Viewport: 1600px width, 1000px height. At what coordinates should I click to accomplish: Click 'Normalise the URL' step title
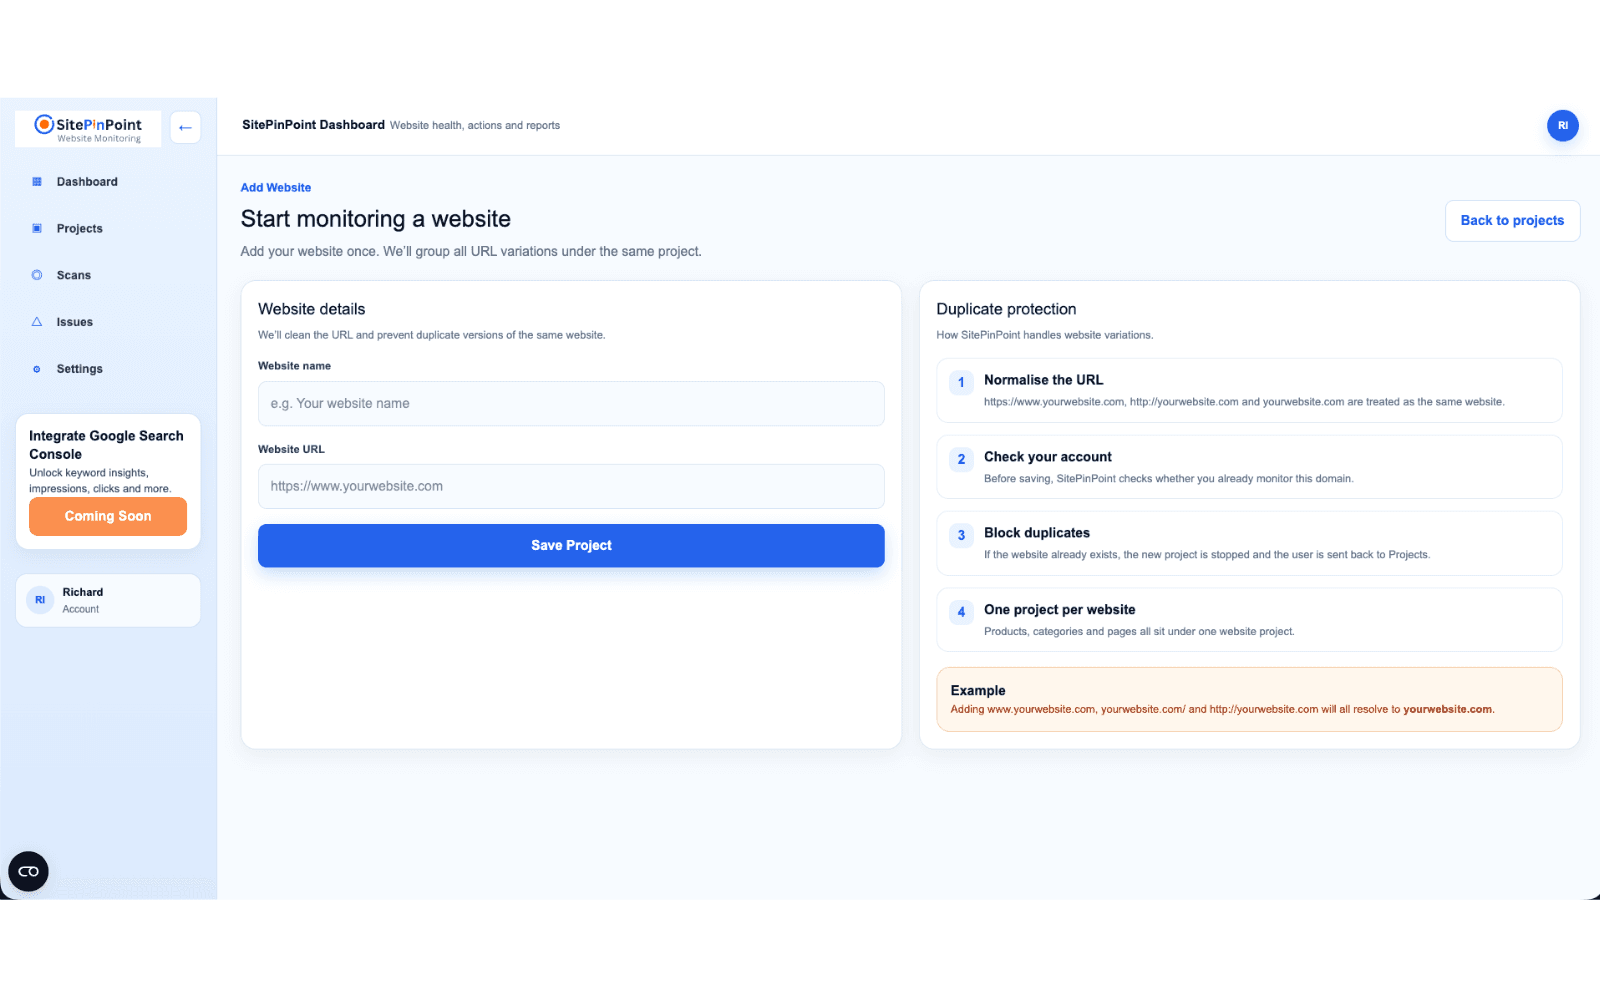click(1043, 380)
